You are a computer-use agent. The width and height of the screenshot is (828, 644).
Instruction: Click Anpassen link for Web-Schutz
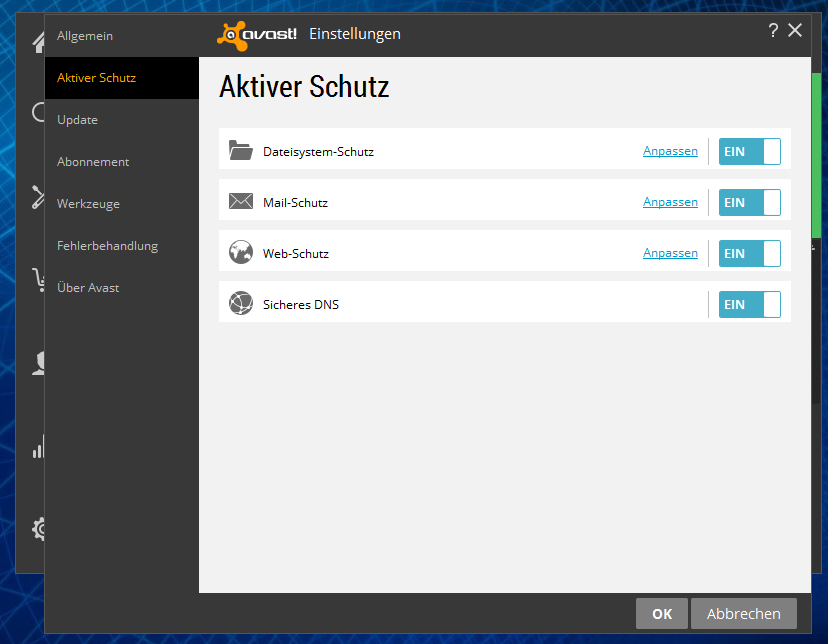pos(670,253)
